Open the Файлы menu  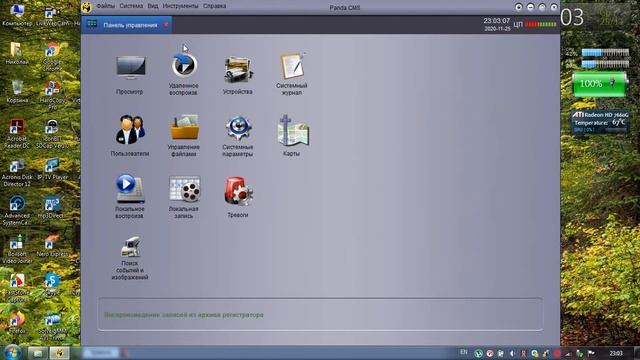click(x=106, y=6)
